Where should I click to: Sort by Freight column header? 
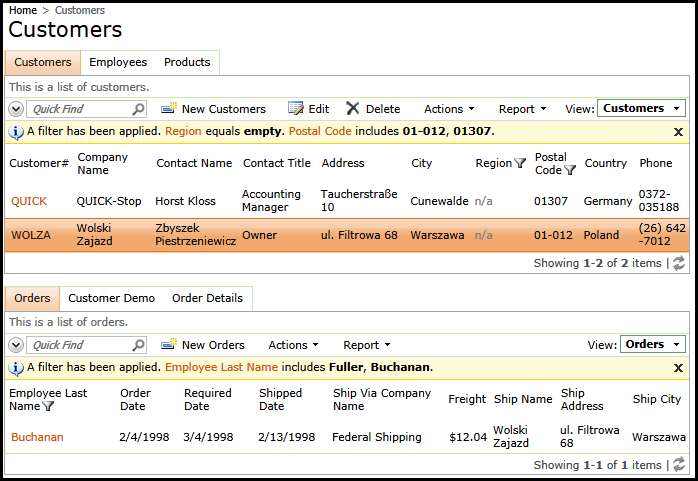[467, 399]
